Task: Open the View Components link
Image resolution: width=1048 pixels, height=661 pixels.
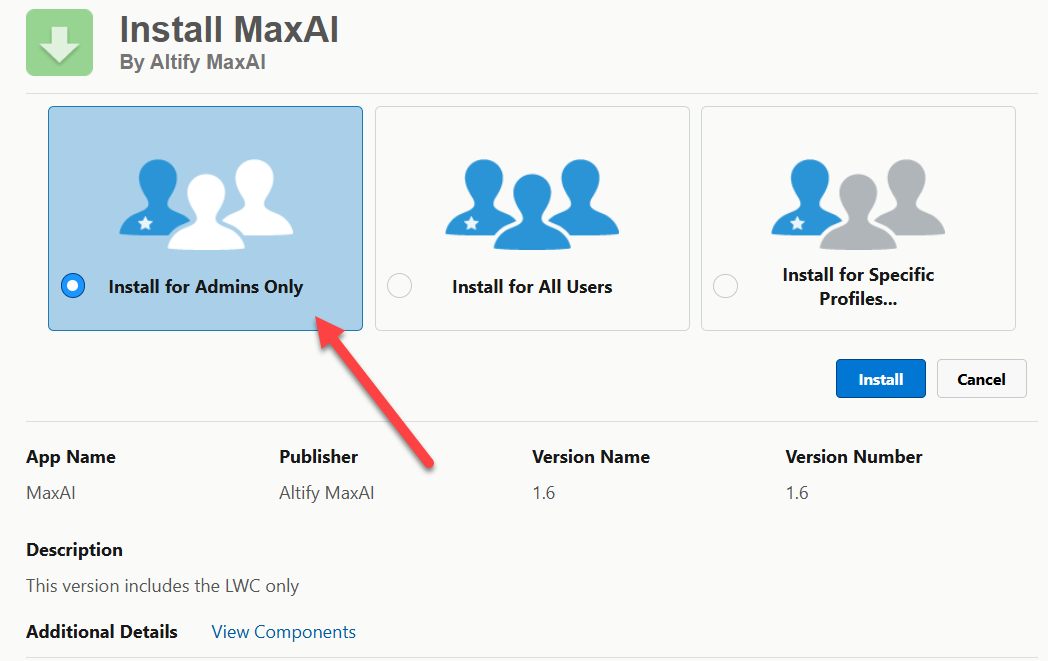Action: click(283, 632)
